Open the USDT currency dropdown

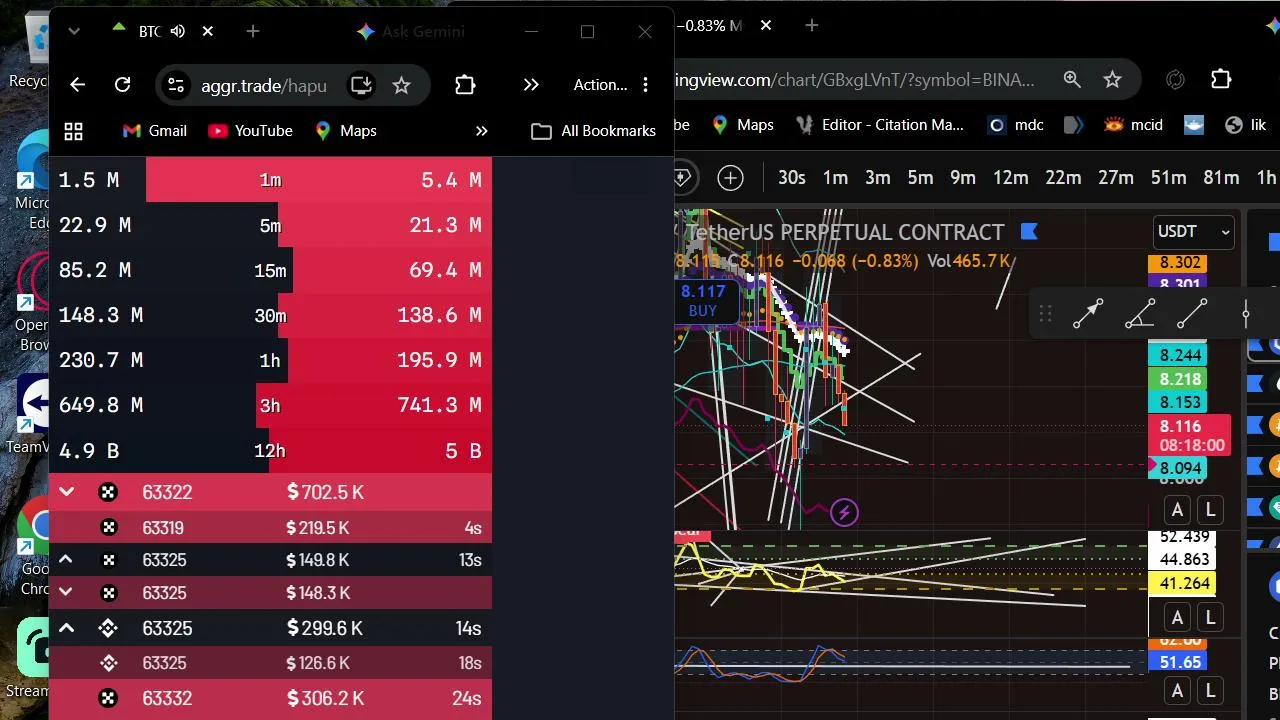tap(1193, 232)
